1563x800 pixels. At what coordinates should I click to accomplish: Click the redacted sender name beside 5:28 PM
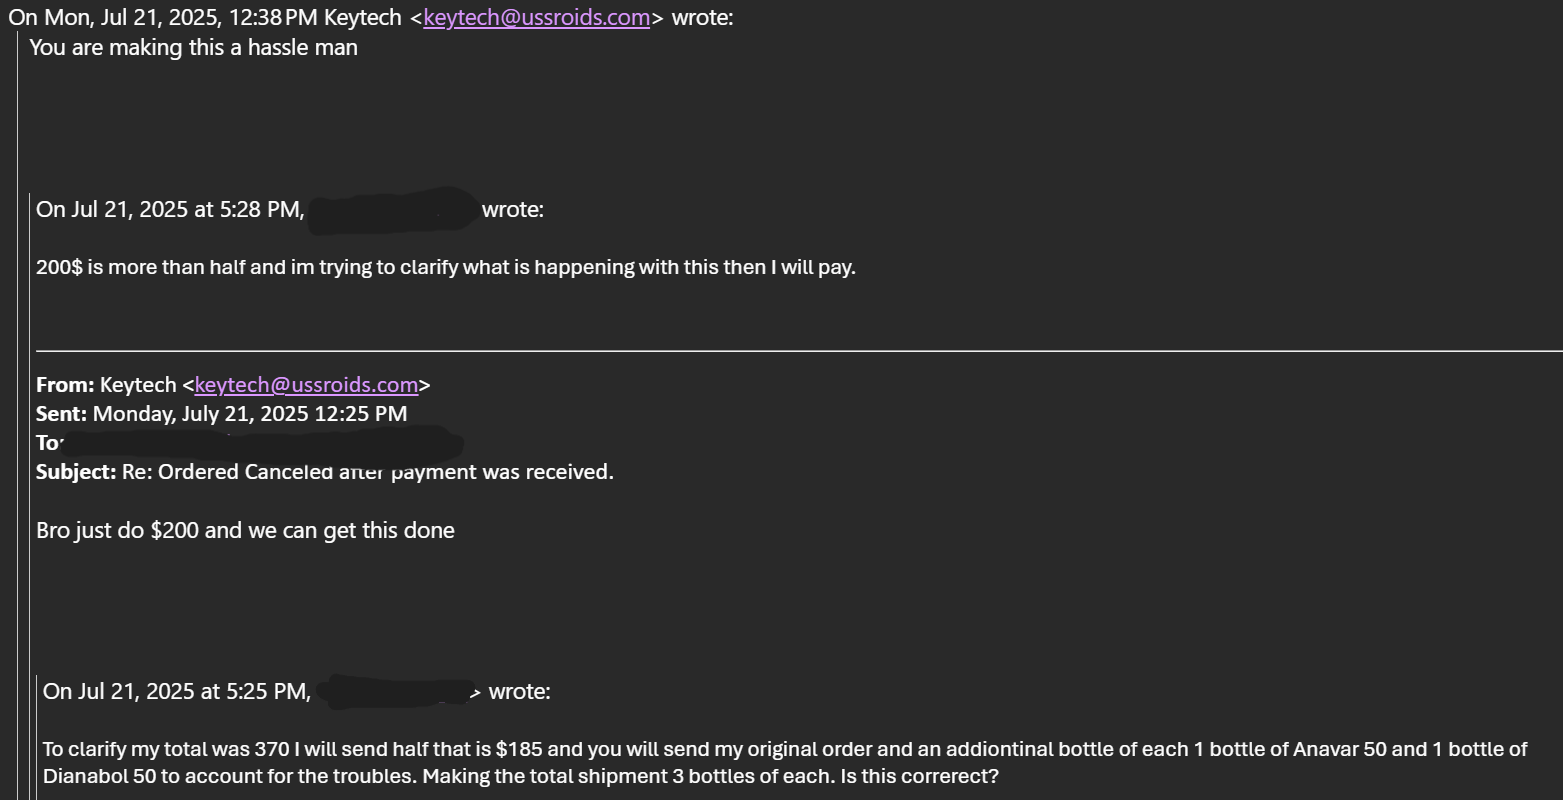tap(392, 210)
